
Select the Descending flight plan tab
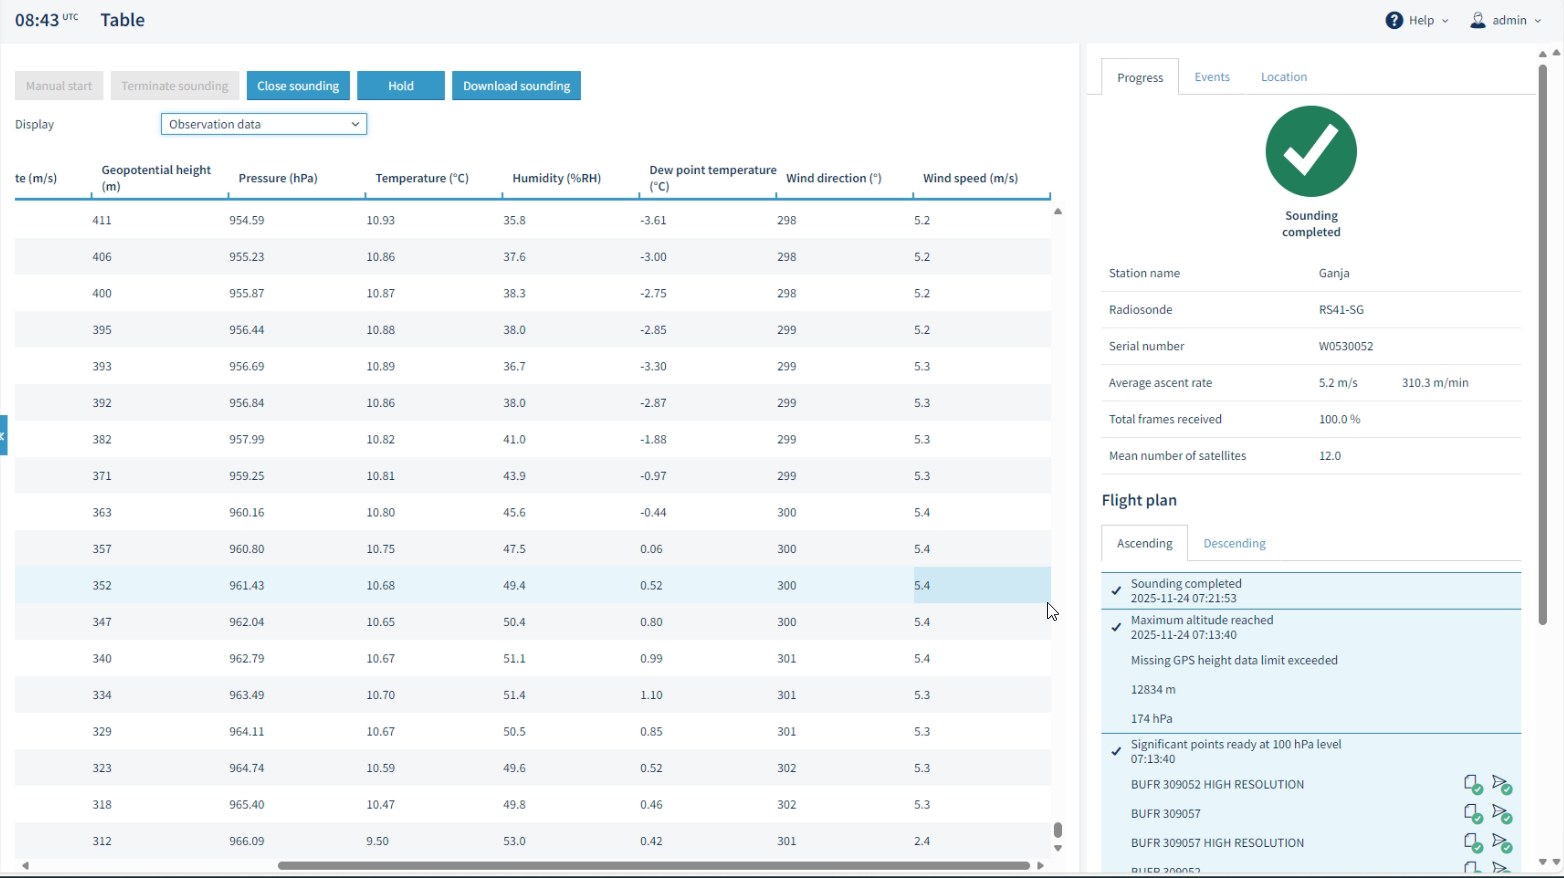coord(1234,543)
